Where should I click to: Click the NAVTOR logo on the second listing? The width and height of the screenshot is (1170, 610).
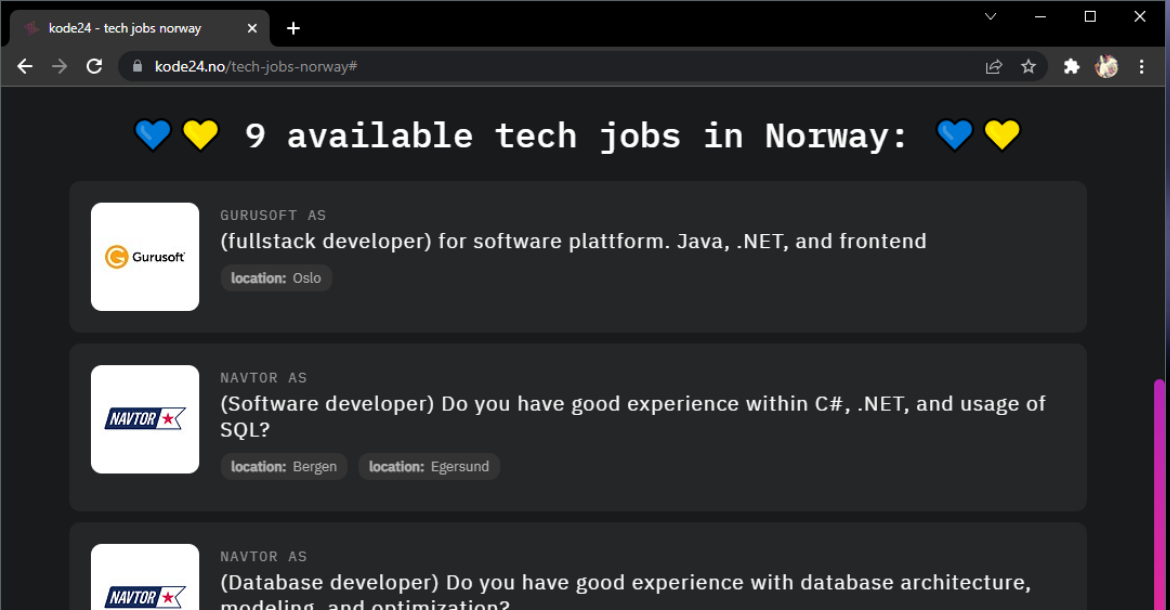pos(144,419)
